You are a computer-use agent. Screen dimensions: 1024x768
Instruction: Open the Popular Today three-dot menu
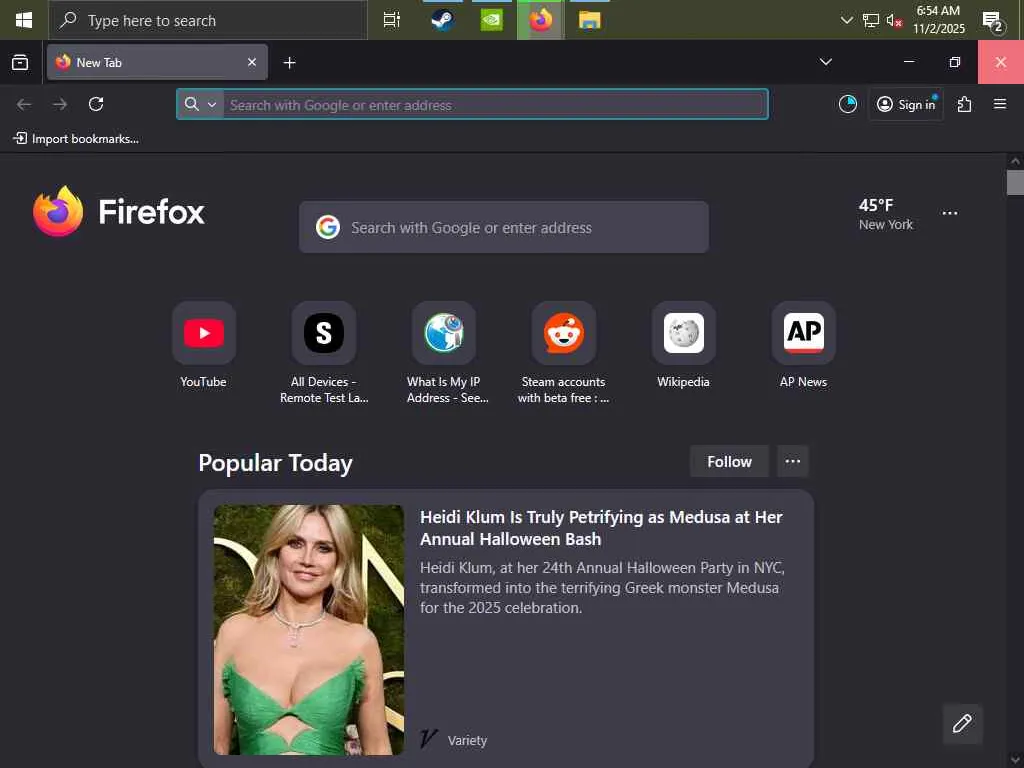[x=793, y=462]
